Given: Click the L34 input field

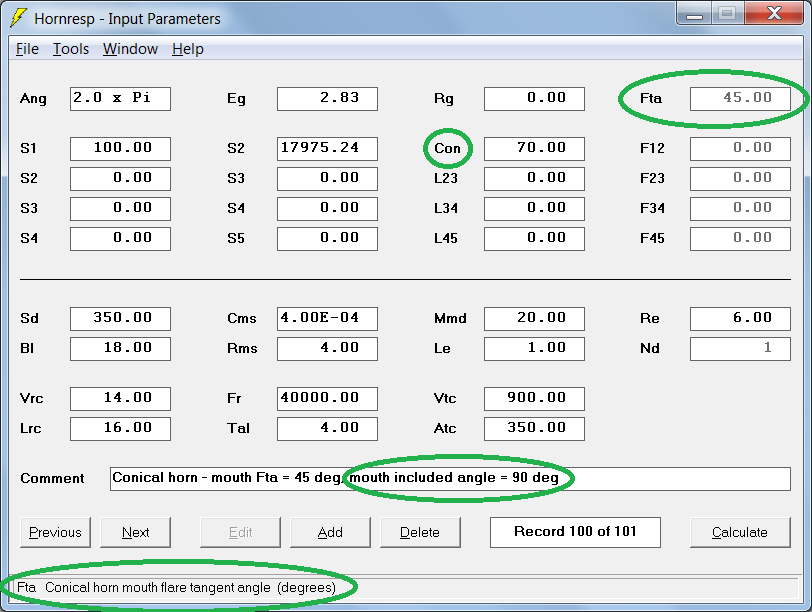Looking at the screenshot, I should pyautogui.click(x=534, y=209).
